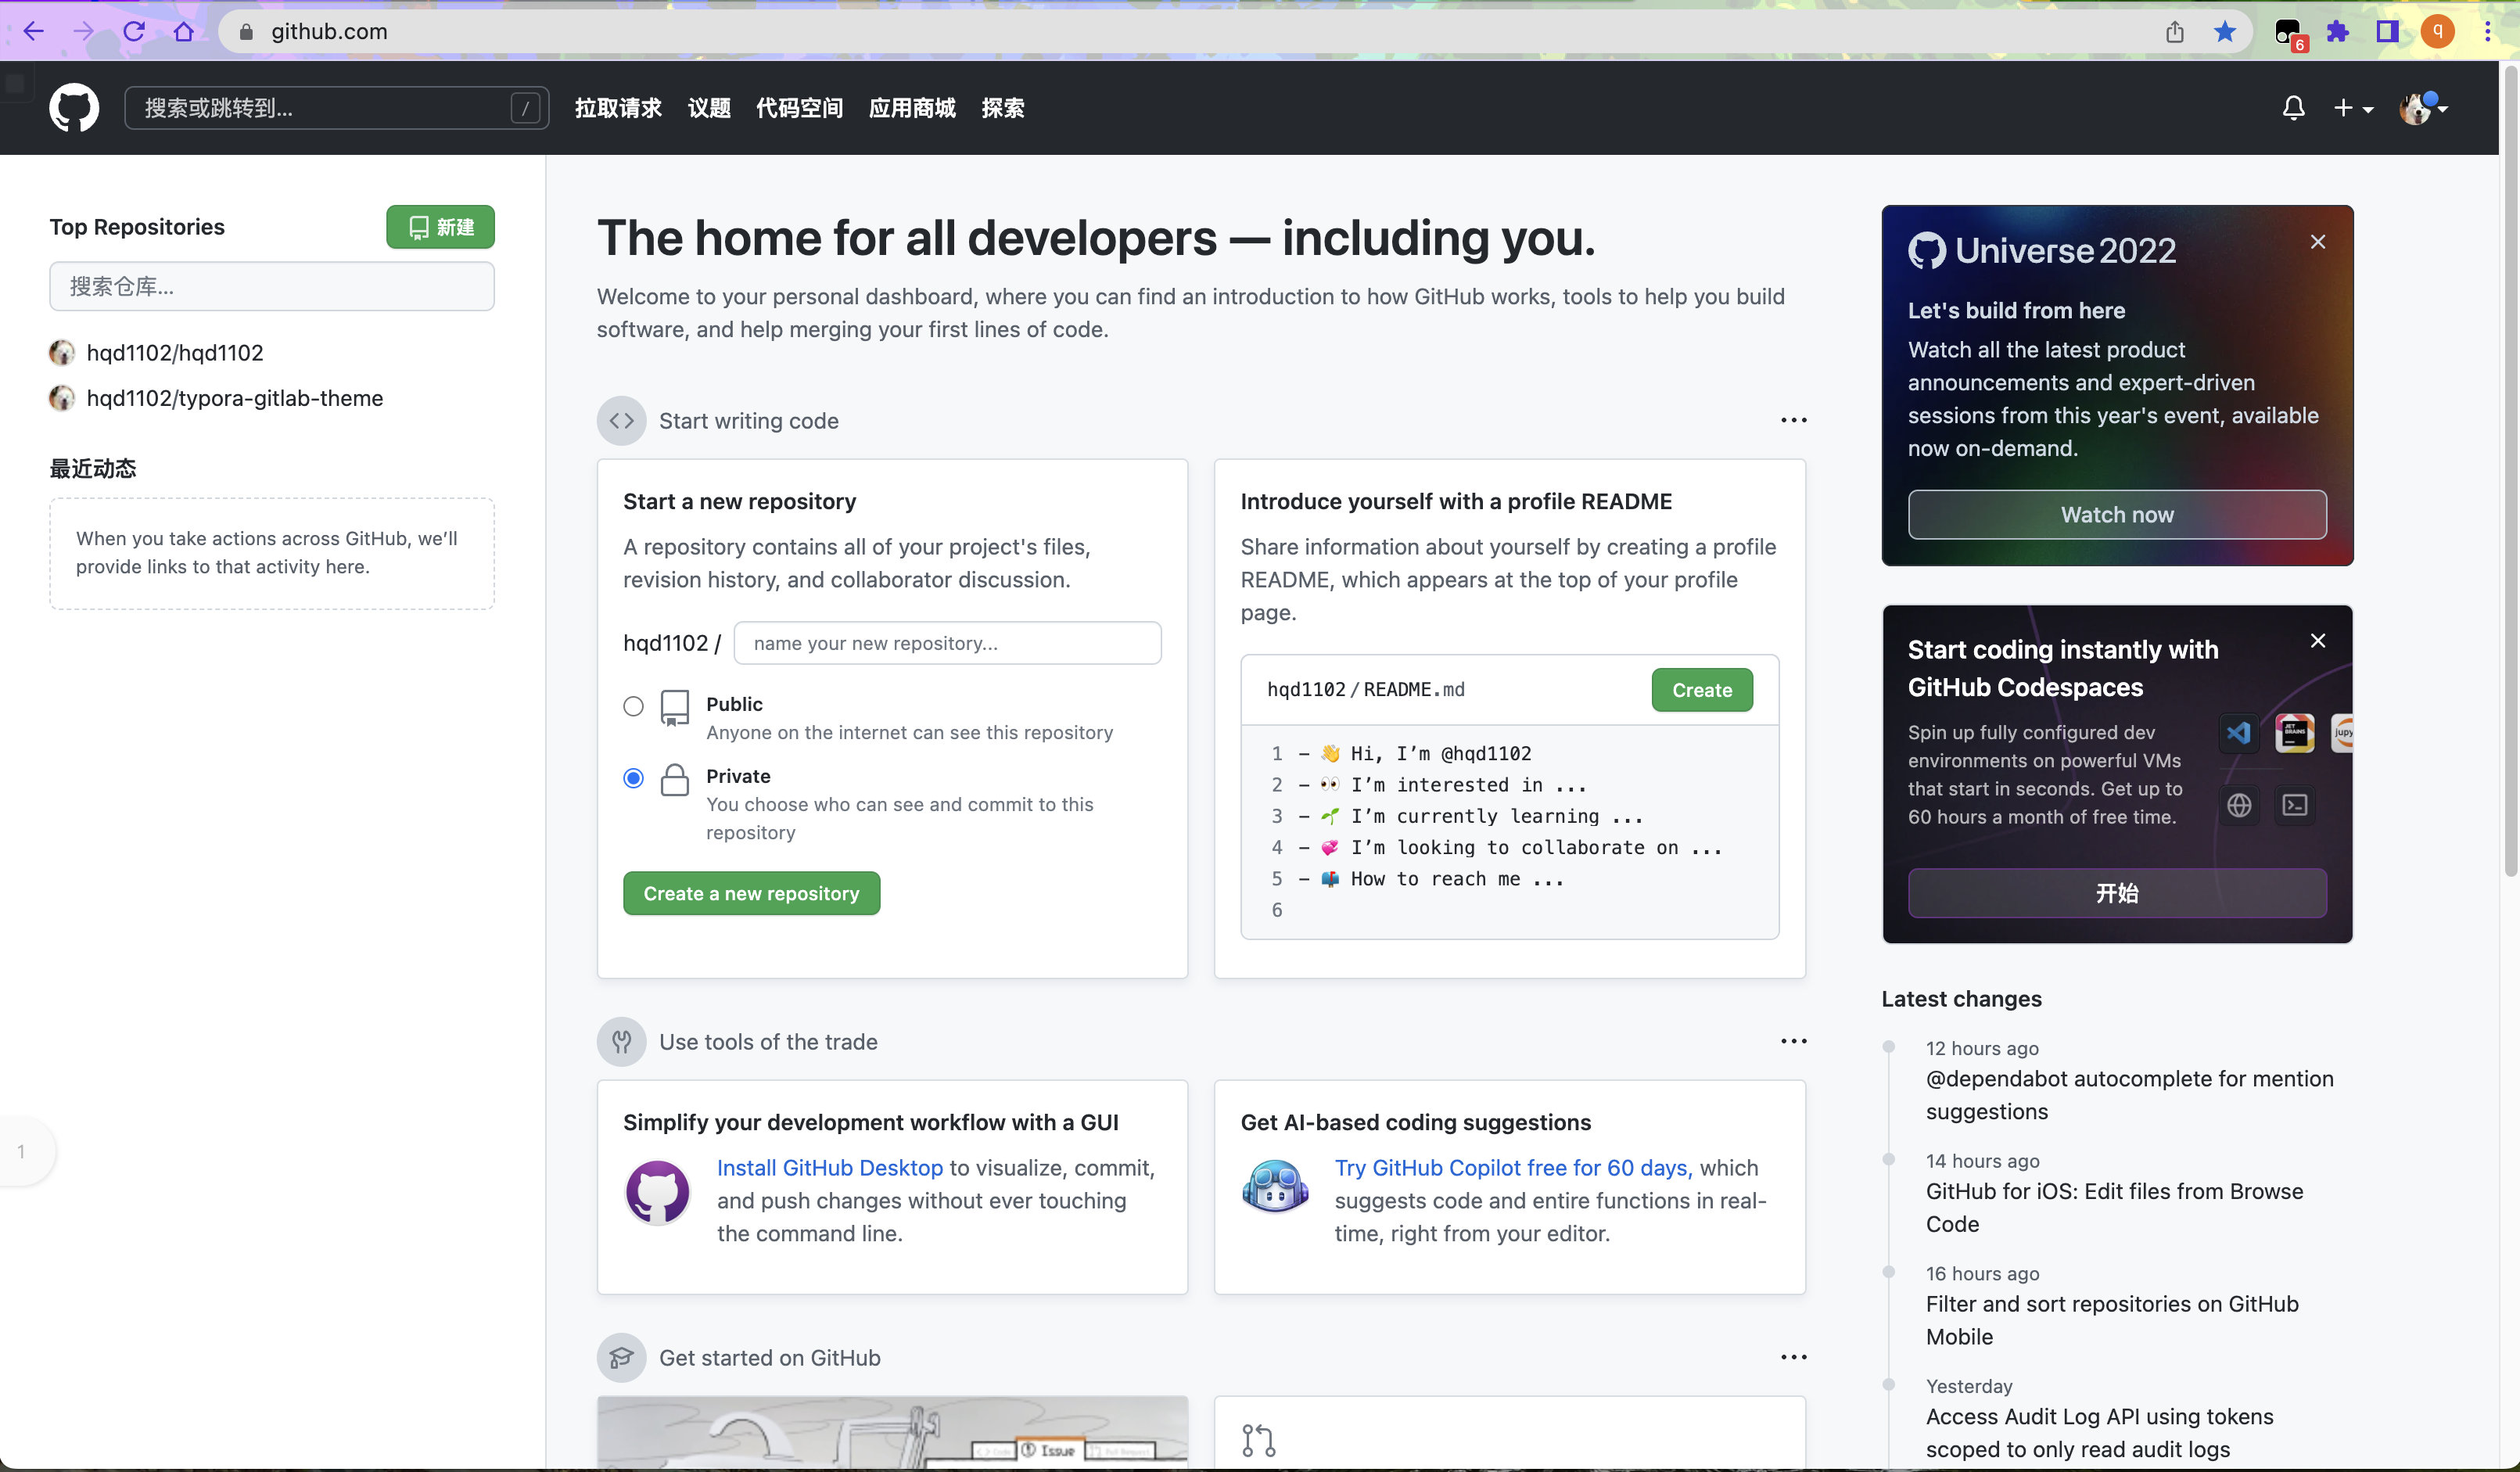Click the GitHub home octocat icon
This screenshot has height=1472, width=2520.
click(72, 107)
